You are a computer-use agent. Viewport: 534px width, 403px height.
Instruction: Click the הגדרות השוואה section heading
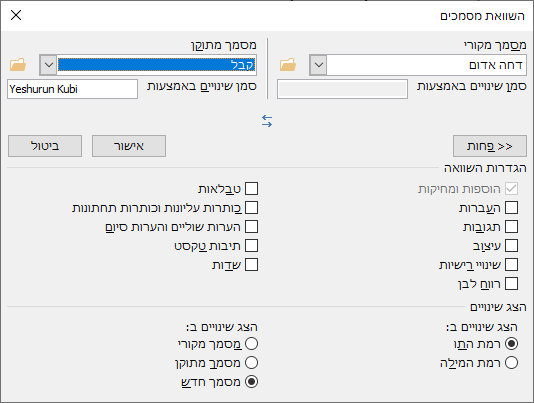[485, 168]
